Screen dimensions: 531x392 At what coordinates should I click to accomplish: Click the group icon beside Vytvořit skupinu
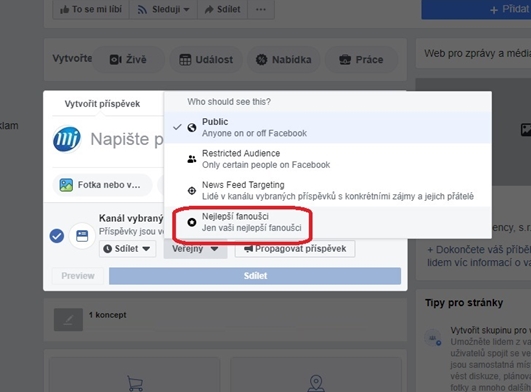(x=433, y=337)
